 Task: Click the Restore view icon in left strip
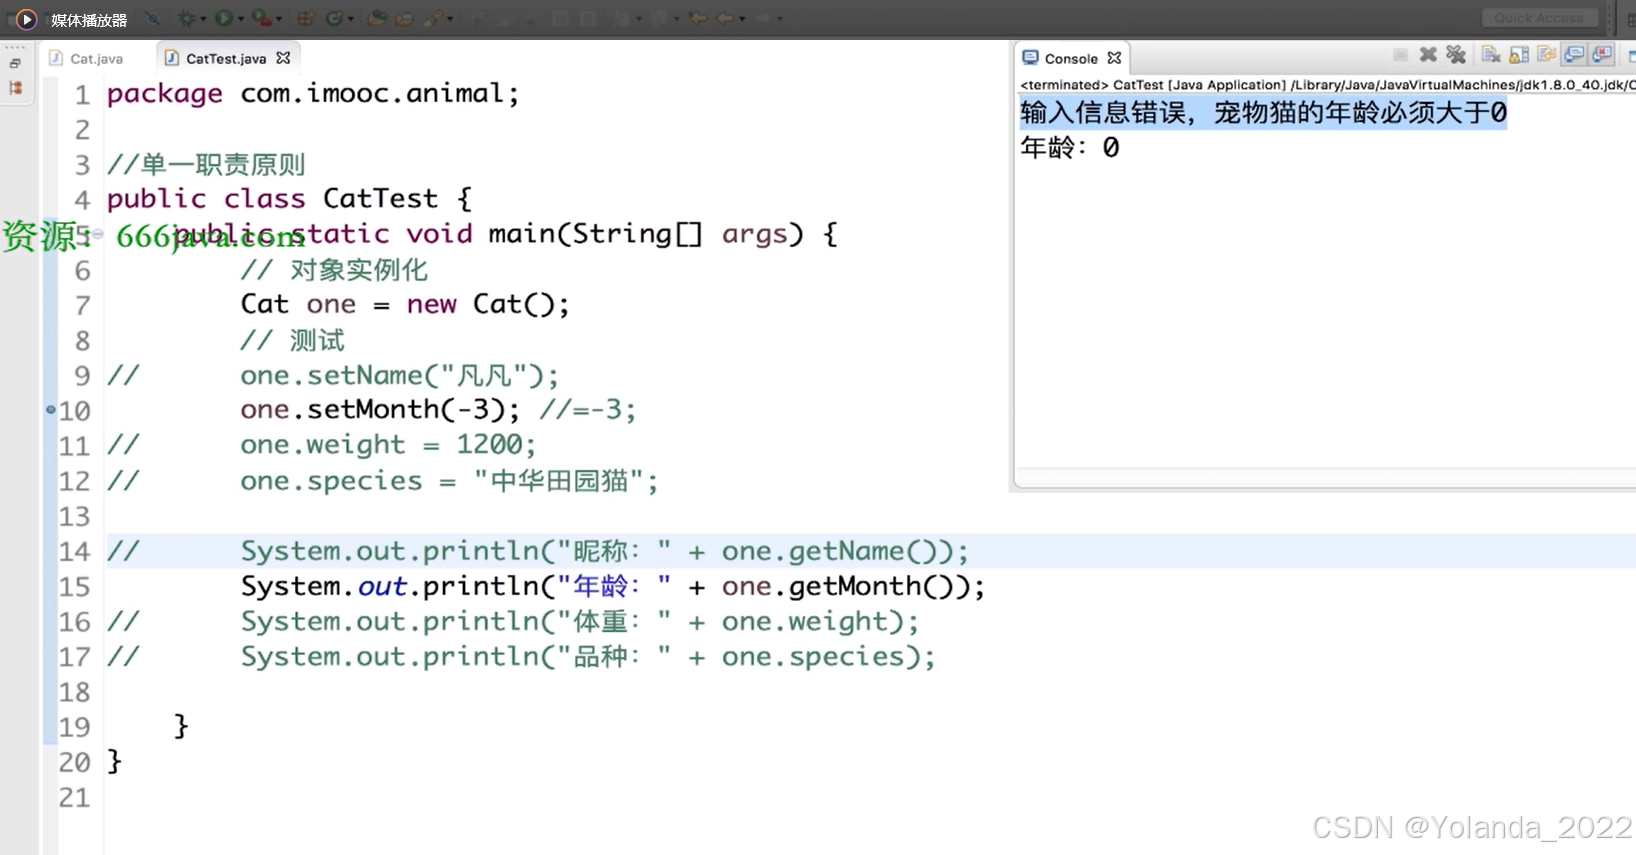coord(15,64)
